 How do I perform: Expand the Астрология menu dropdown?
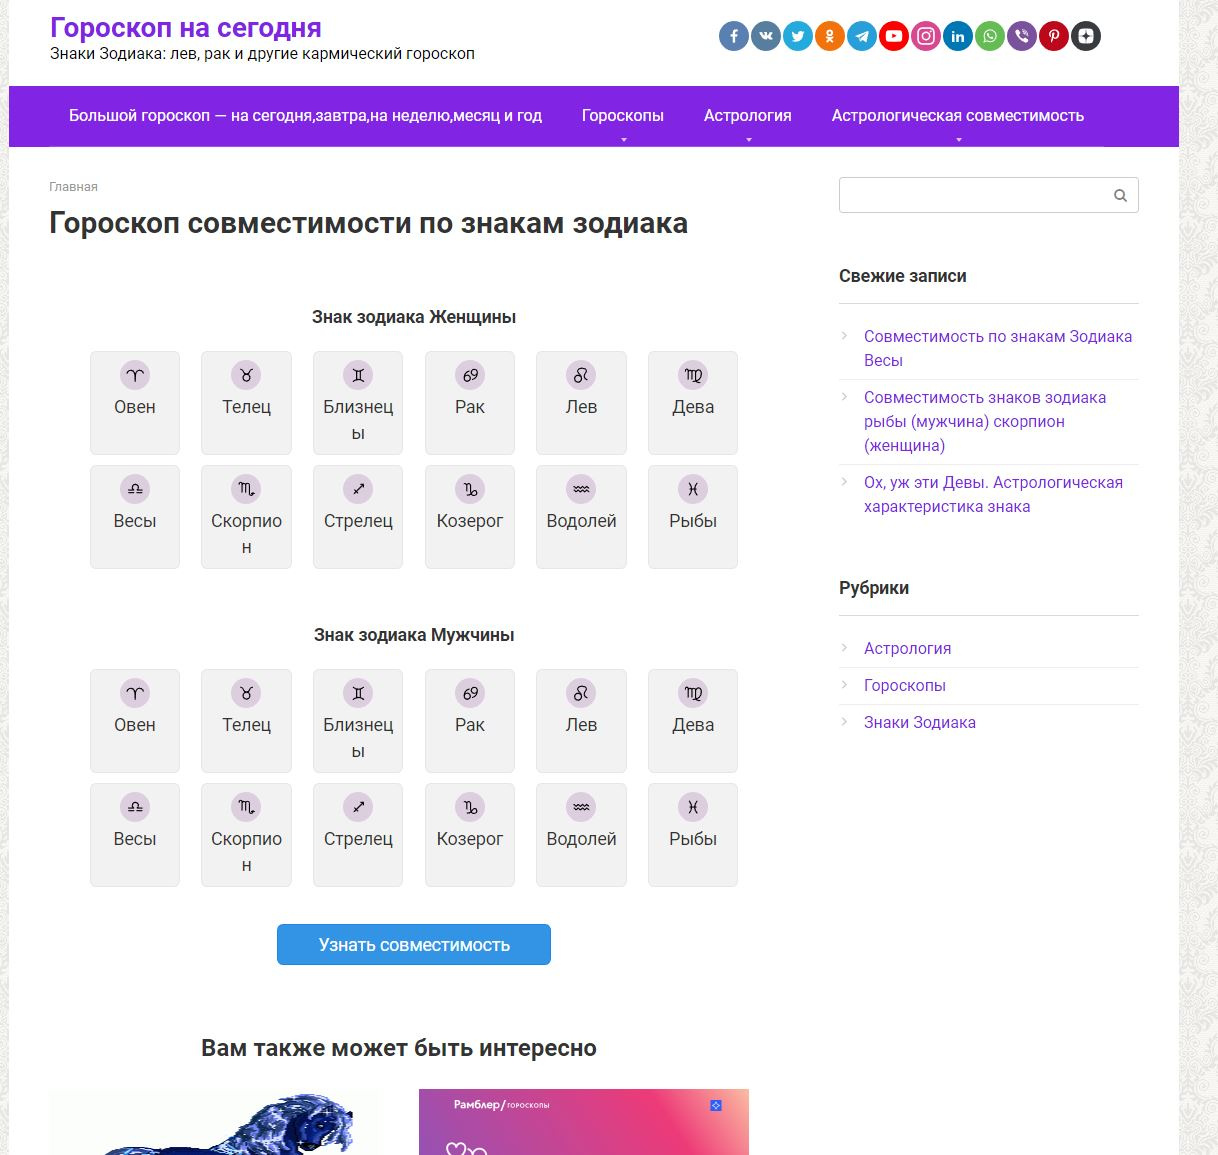(748, 116)
